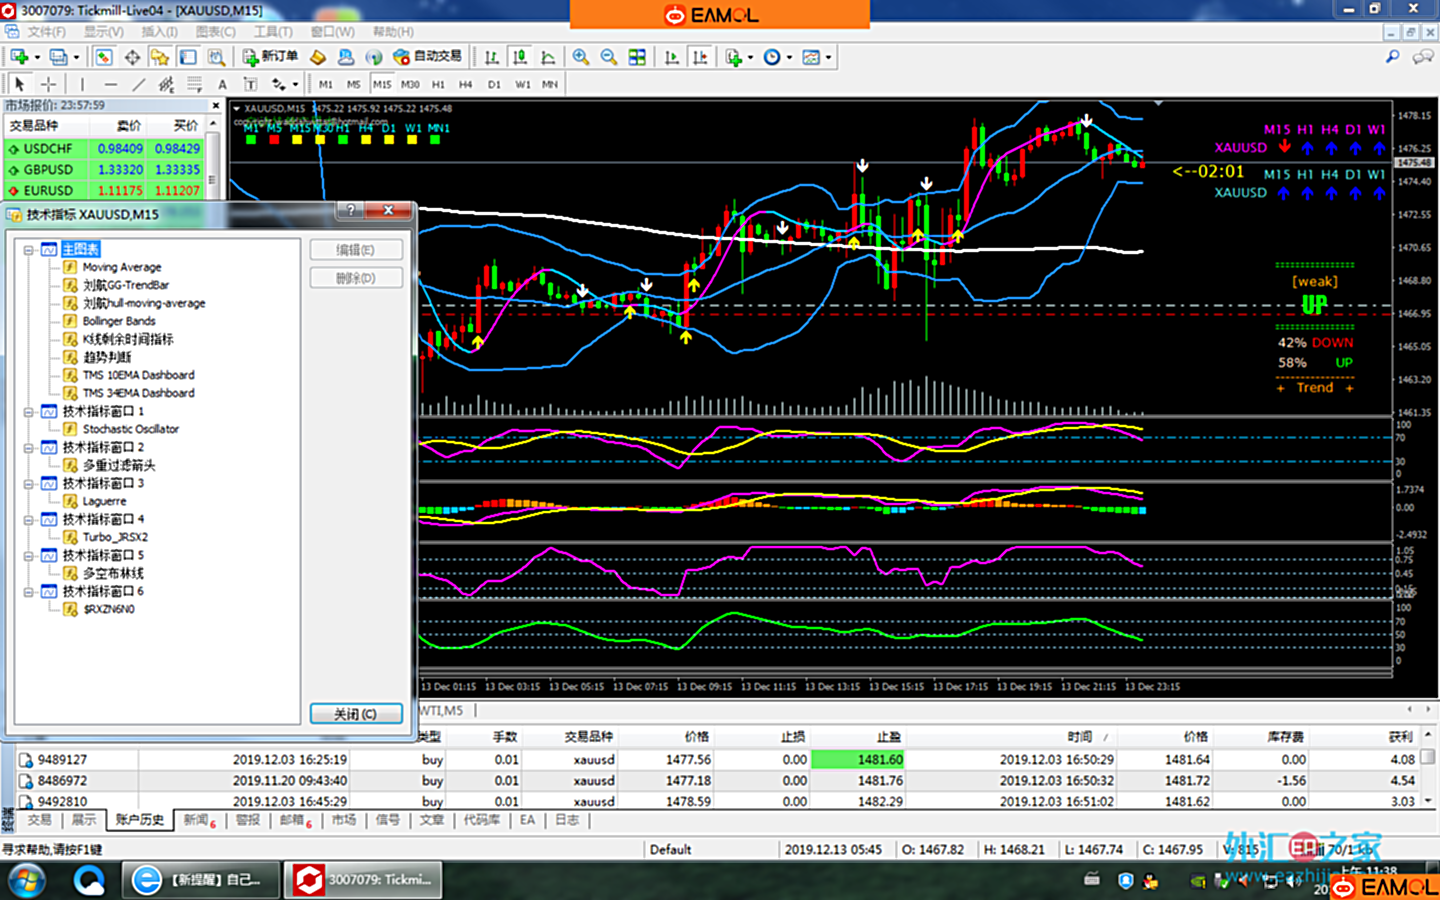Select the WTI,M5 chart tab

(441, 710)
